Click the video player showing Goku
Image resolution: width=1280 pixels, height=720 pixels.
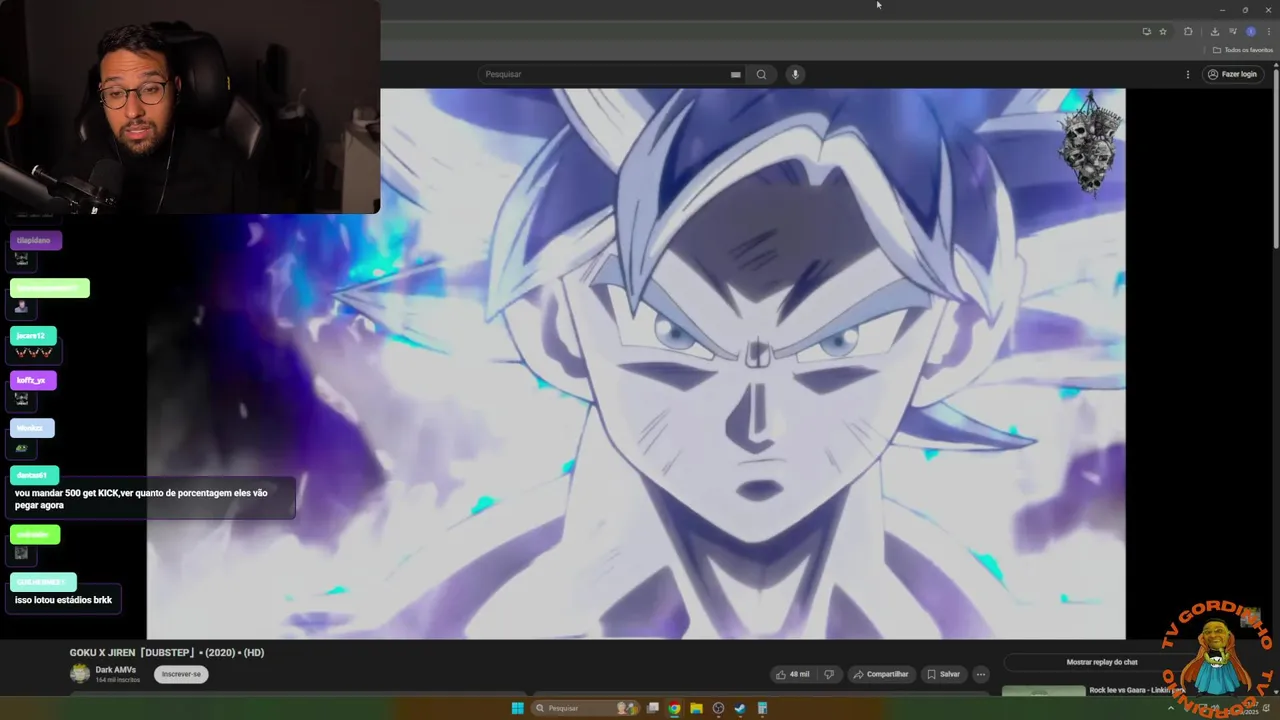[x=636, y=364]
